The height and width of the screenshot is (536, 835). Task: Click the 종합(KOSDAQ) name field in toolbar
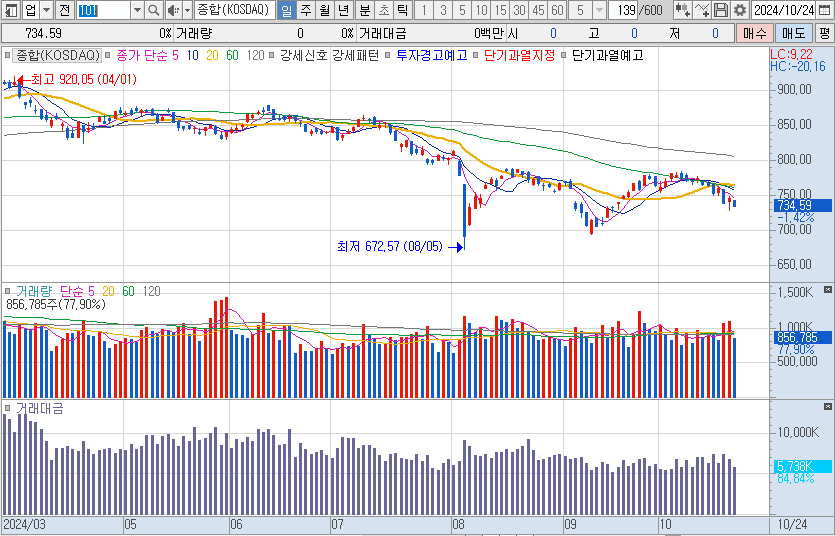(x=234, y=10)
